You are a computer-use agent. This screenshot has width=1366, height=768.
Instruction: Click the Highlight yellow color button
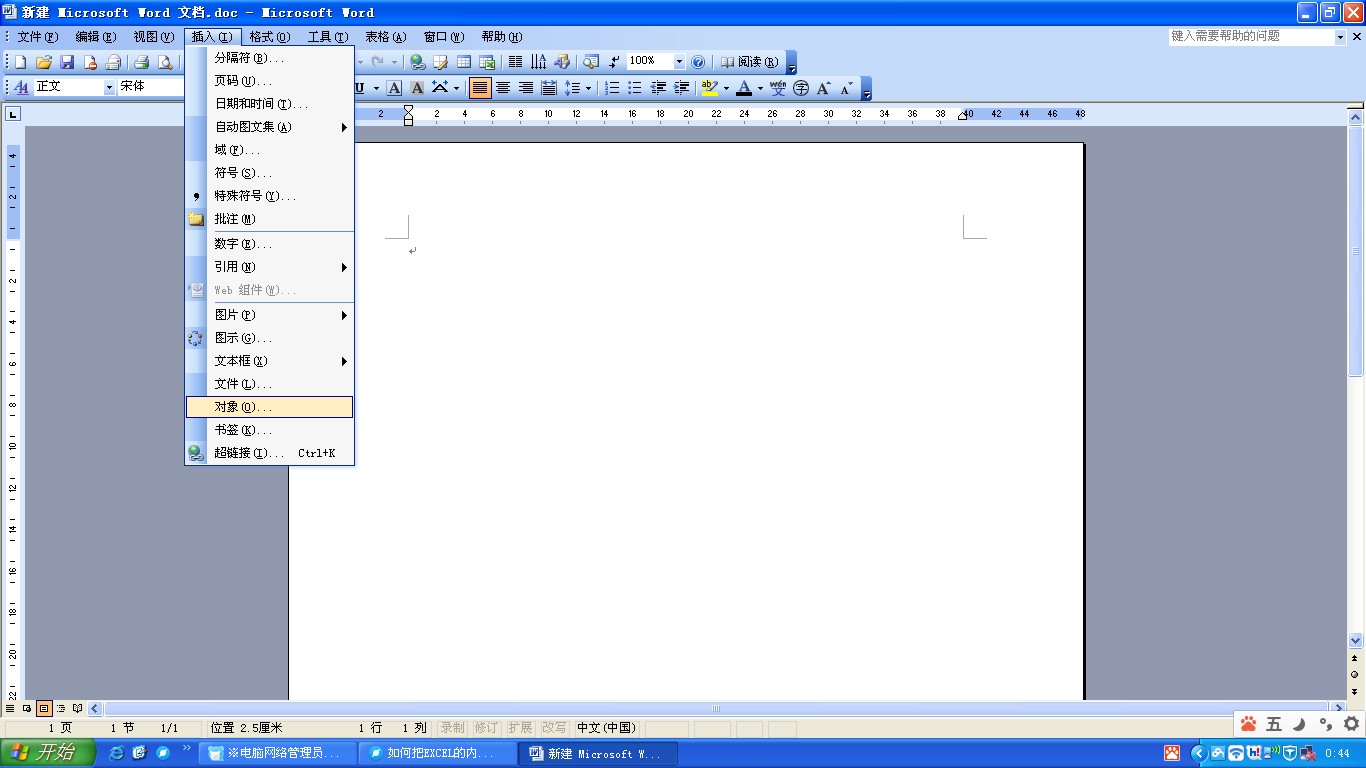coord(709,88)
